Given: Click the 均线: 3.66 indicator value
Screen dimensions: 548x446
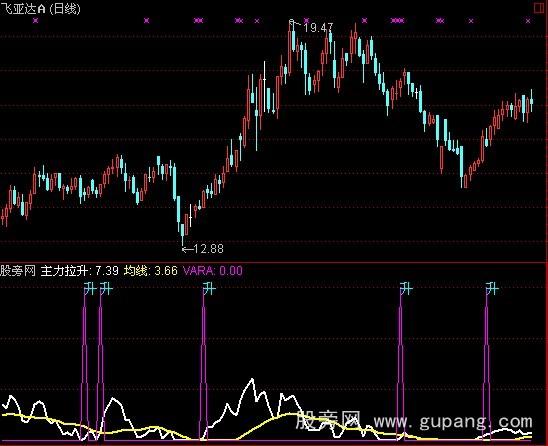Looking at the screenshot, I should [151, 271].
